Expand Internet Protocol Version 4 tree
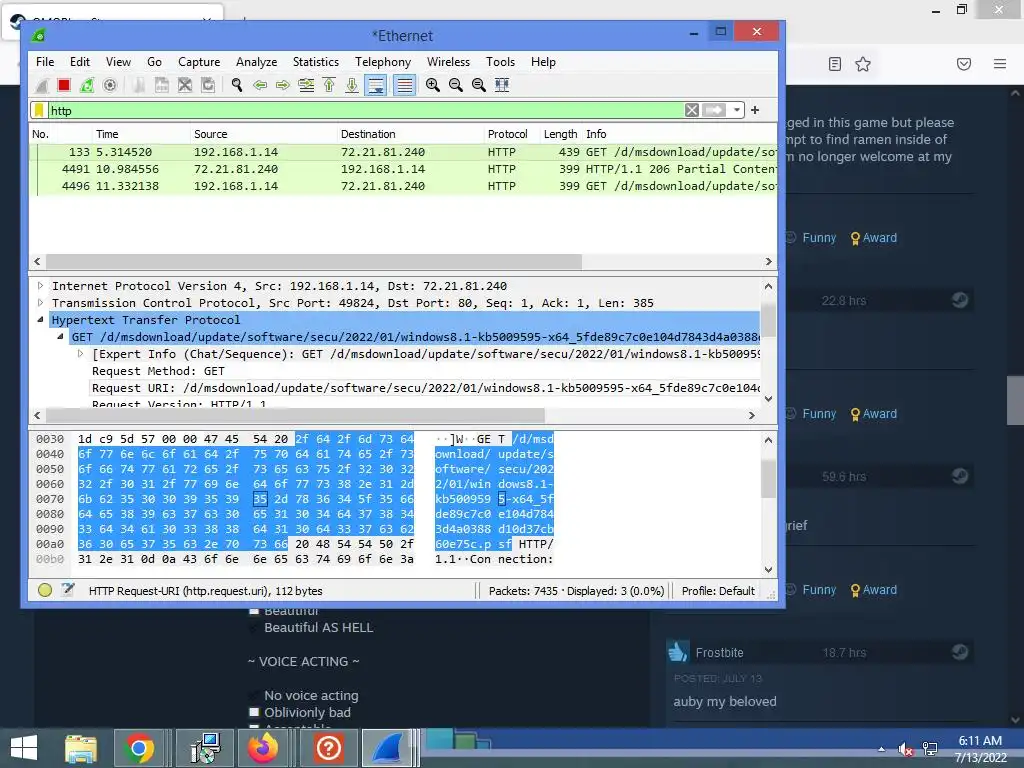1024x768 pixels. pos(40,286)
